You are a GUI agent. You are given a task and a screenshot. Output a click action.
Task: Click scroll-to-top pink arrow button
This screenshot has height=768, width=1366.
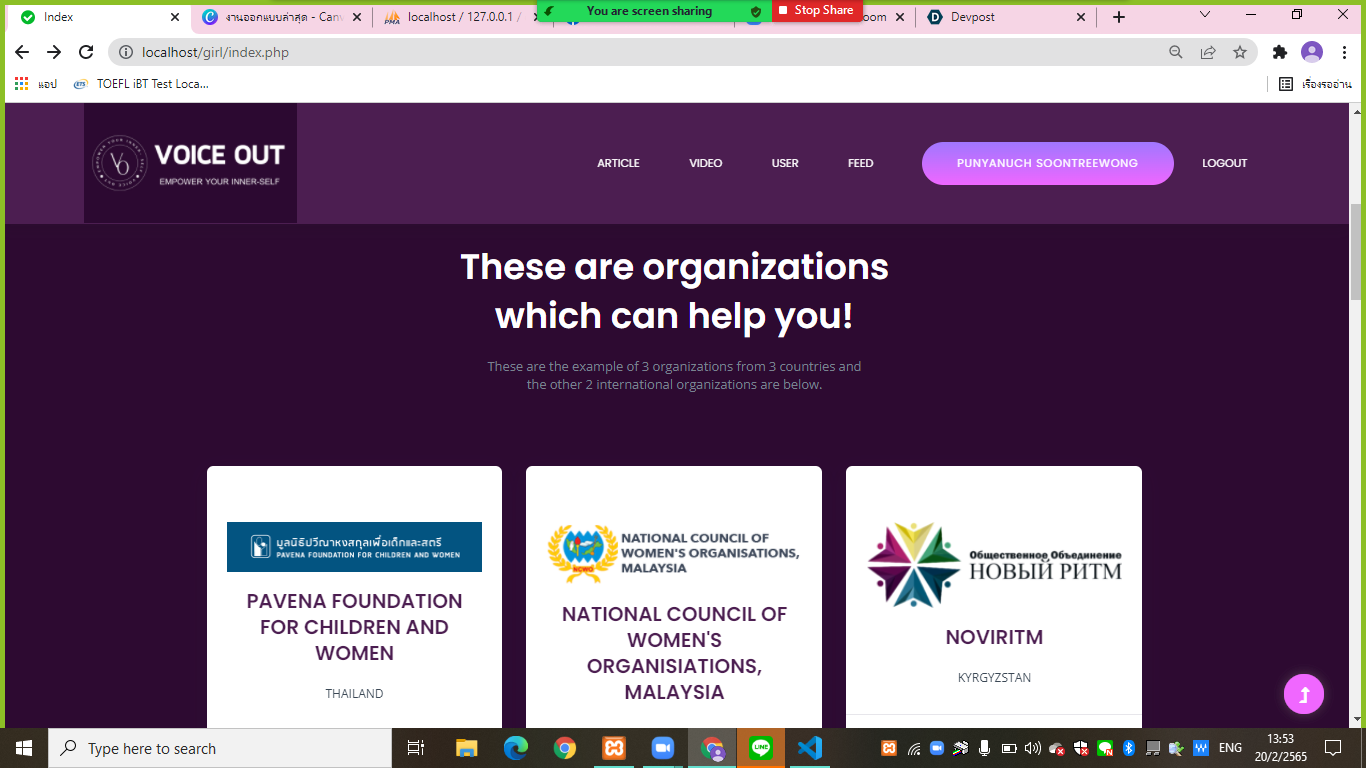pos(1304,694)
